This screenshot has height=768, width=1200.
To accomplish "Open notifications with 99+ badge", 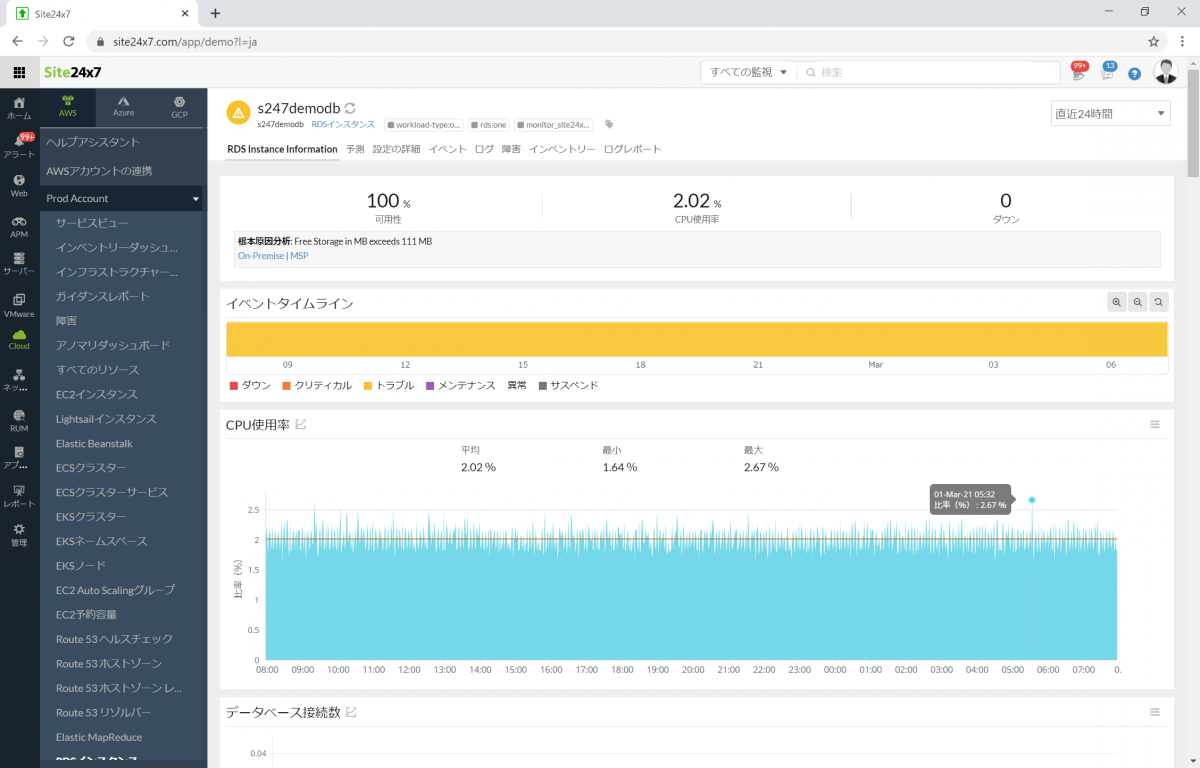I will point(1078,72).
